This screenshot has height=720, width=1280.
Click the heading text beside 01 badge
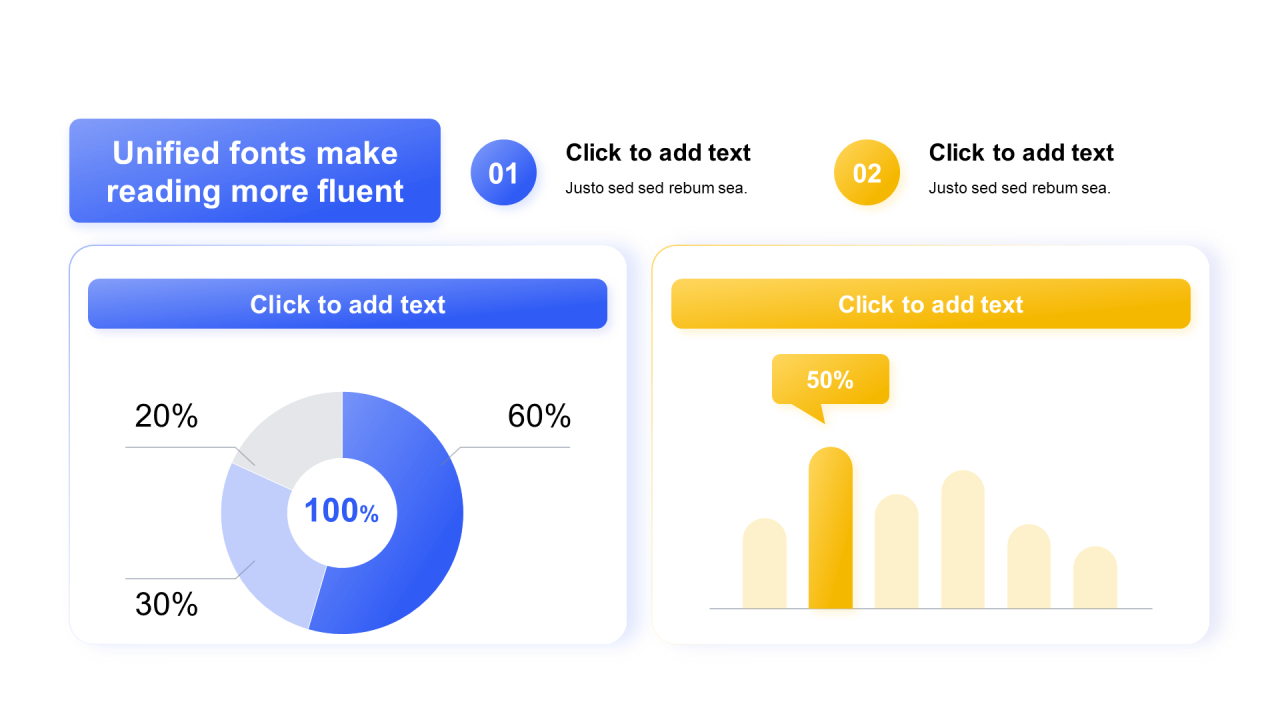click(x=658, y=153)
